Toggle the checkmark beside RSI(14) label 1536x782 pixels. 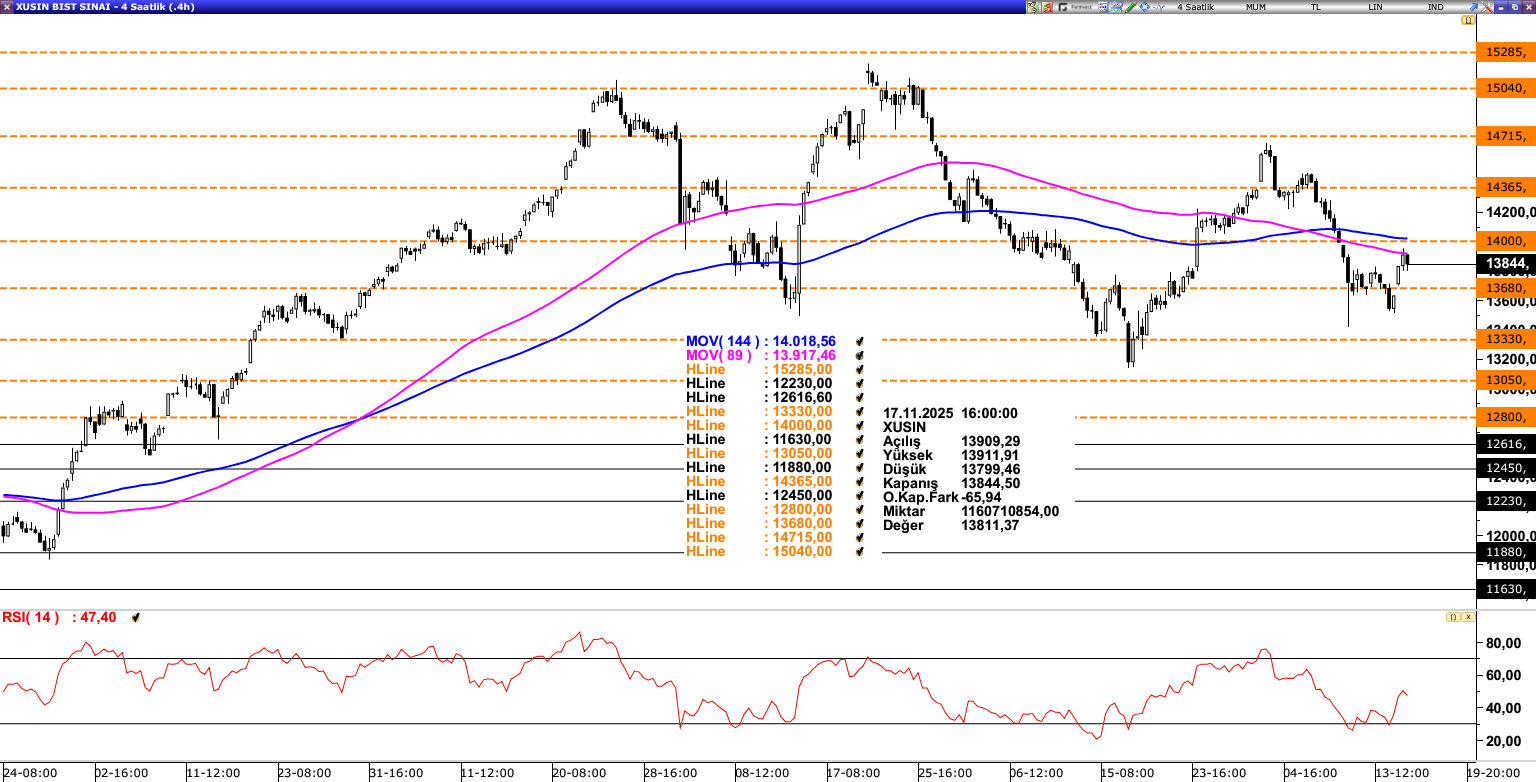click(136, 618)
